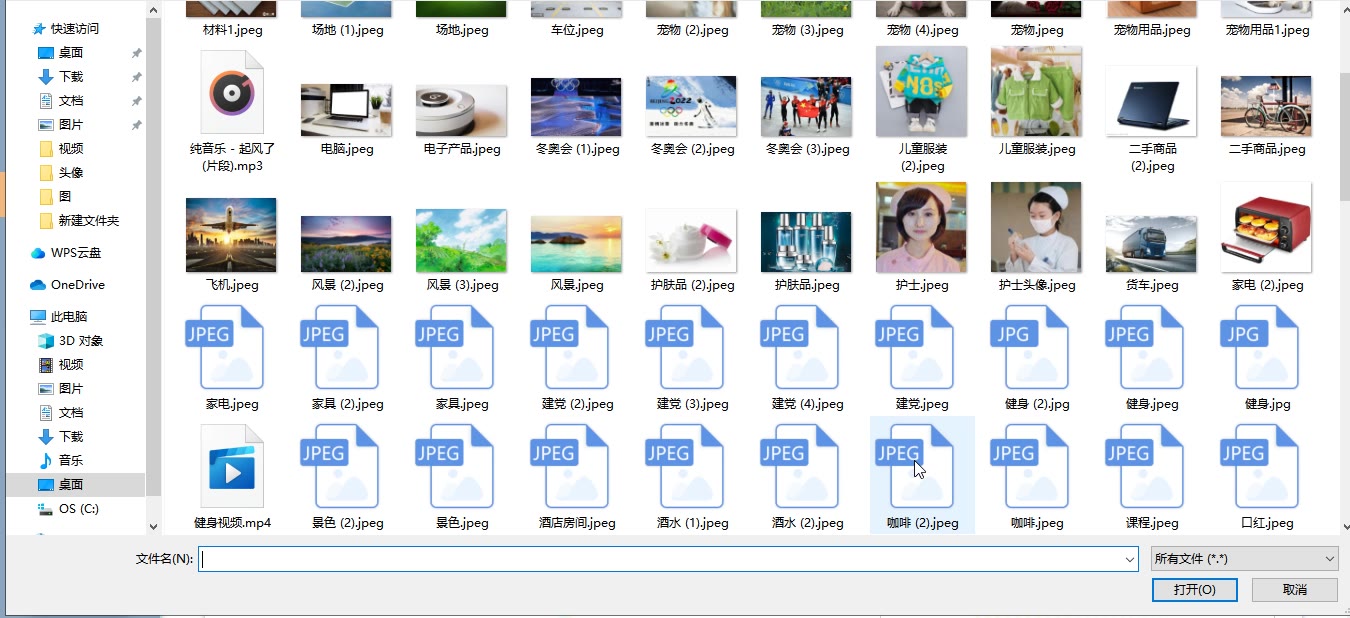Open the 所有文件 (*.*) file type dropdown
The width and height of the screenshot is (1350, 618).
[x=1245, y=559]
